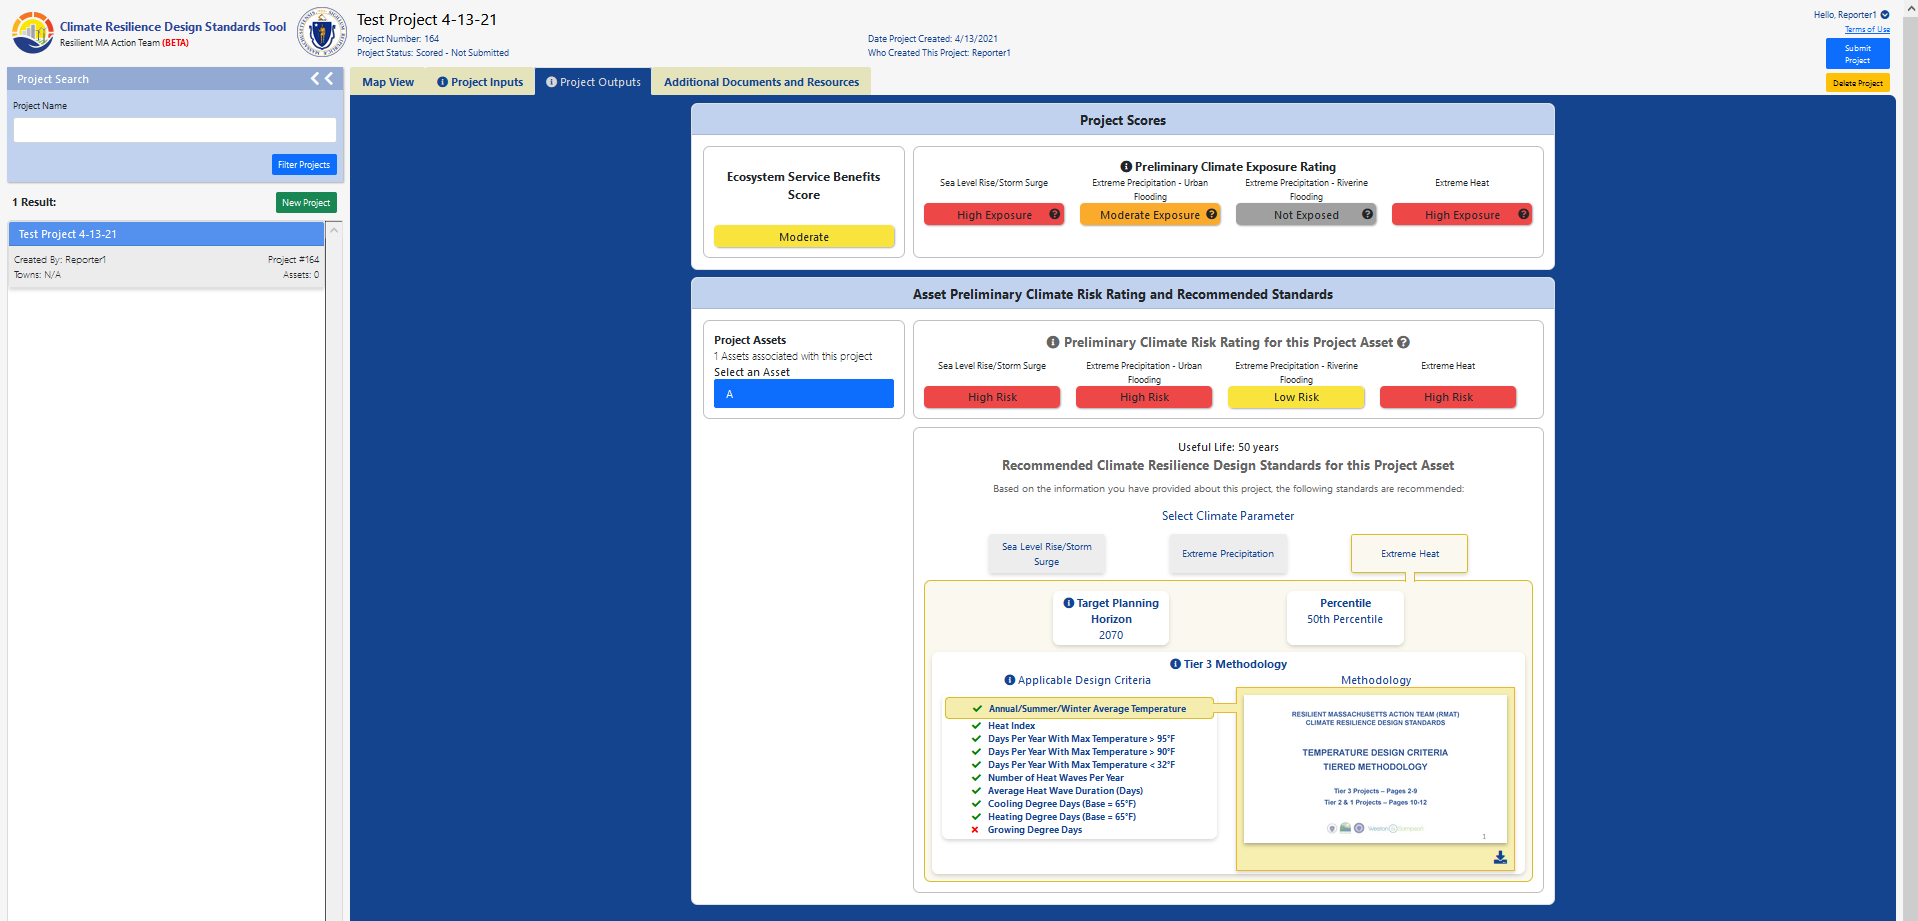Viewport: 1918px width, 921px height.
Task: Click info icon beside Preliminary Climate Exposure Rating
Action: [x=1126, y=167]
